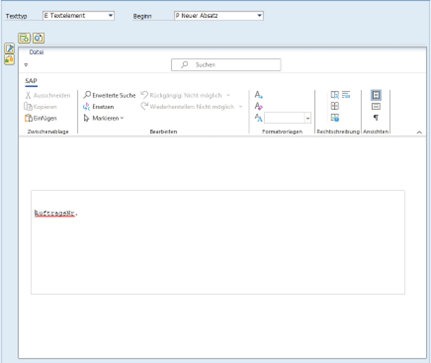Select the SAP ribbon tab
The height and width of the screenshot is (363, 431).
[x=31, y=81]
